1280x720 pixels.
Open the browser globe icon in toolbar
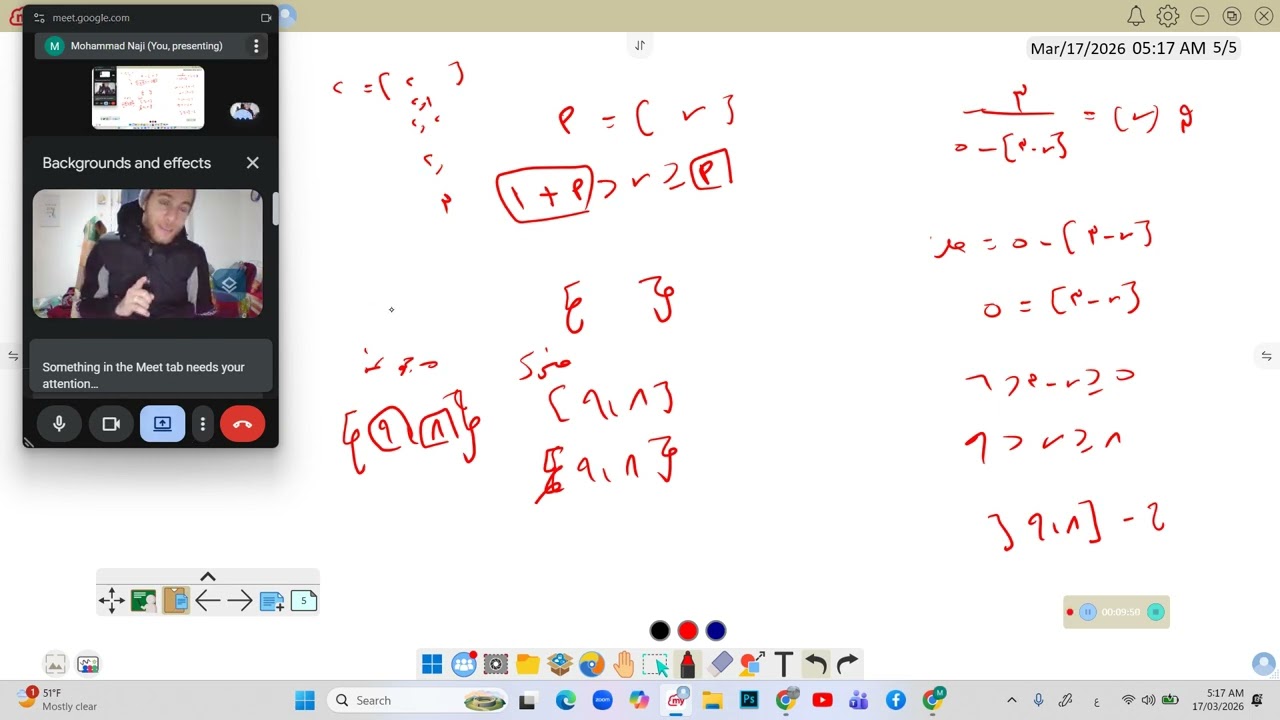click(592, 664)
